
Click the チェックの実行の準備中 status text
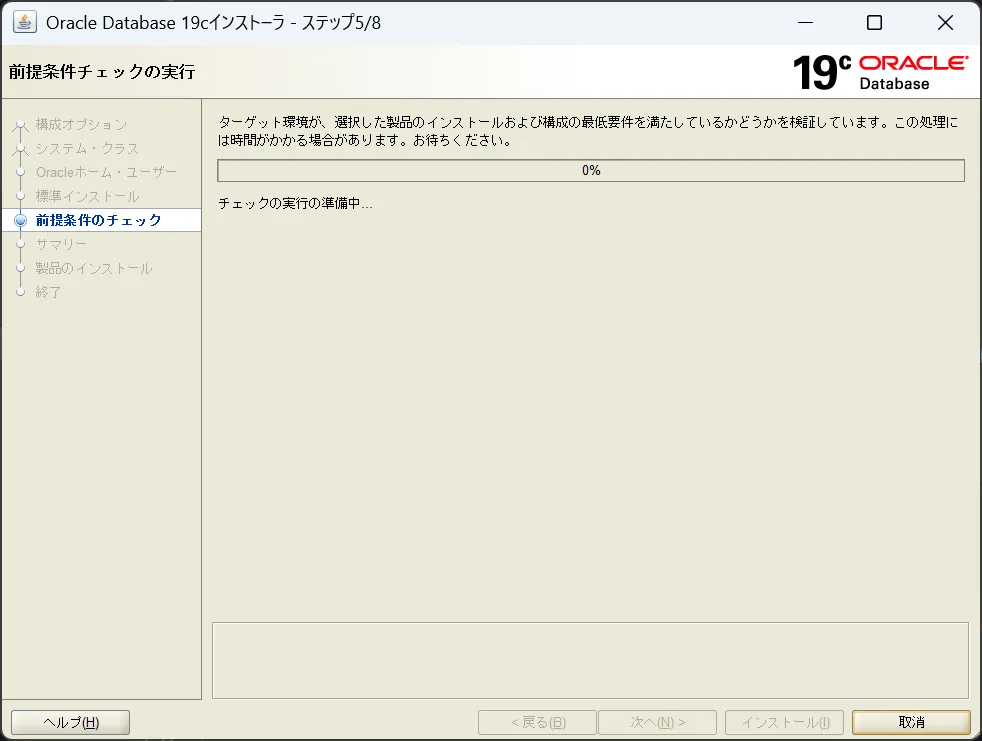pos(295,204)
